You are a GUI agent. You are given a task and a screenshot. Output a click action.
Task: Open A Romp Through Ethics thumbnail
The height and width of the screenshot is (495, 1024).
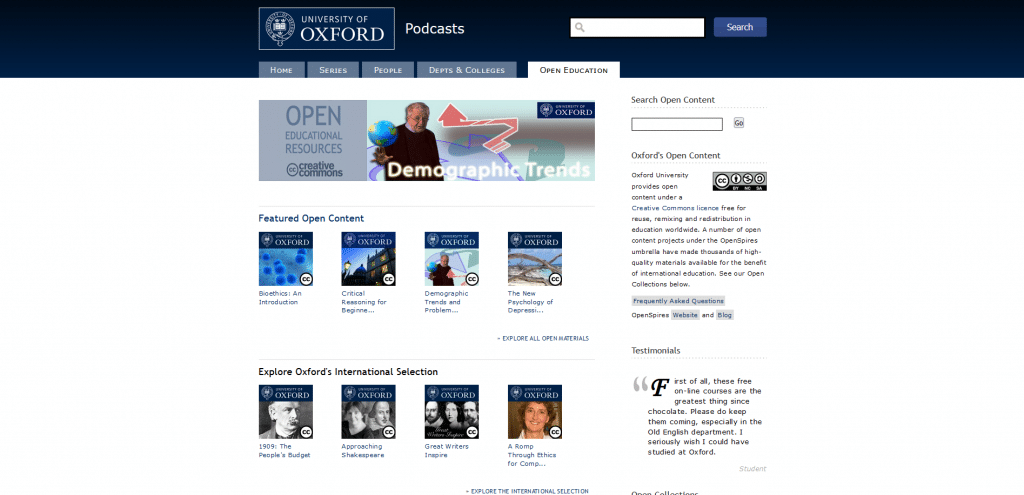tap(535, 411)
